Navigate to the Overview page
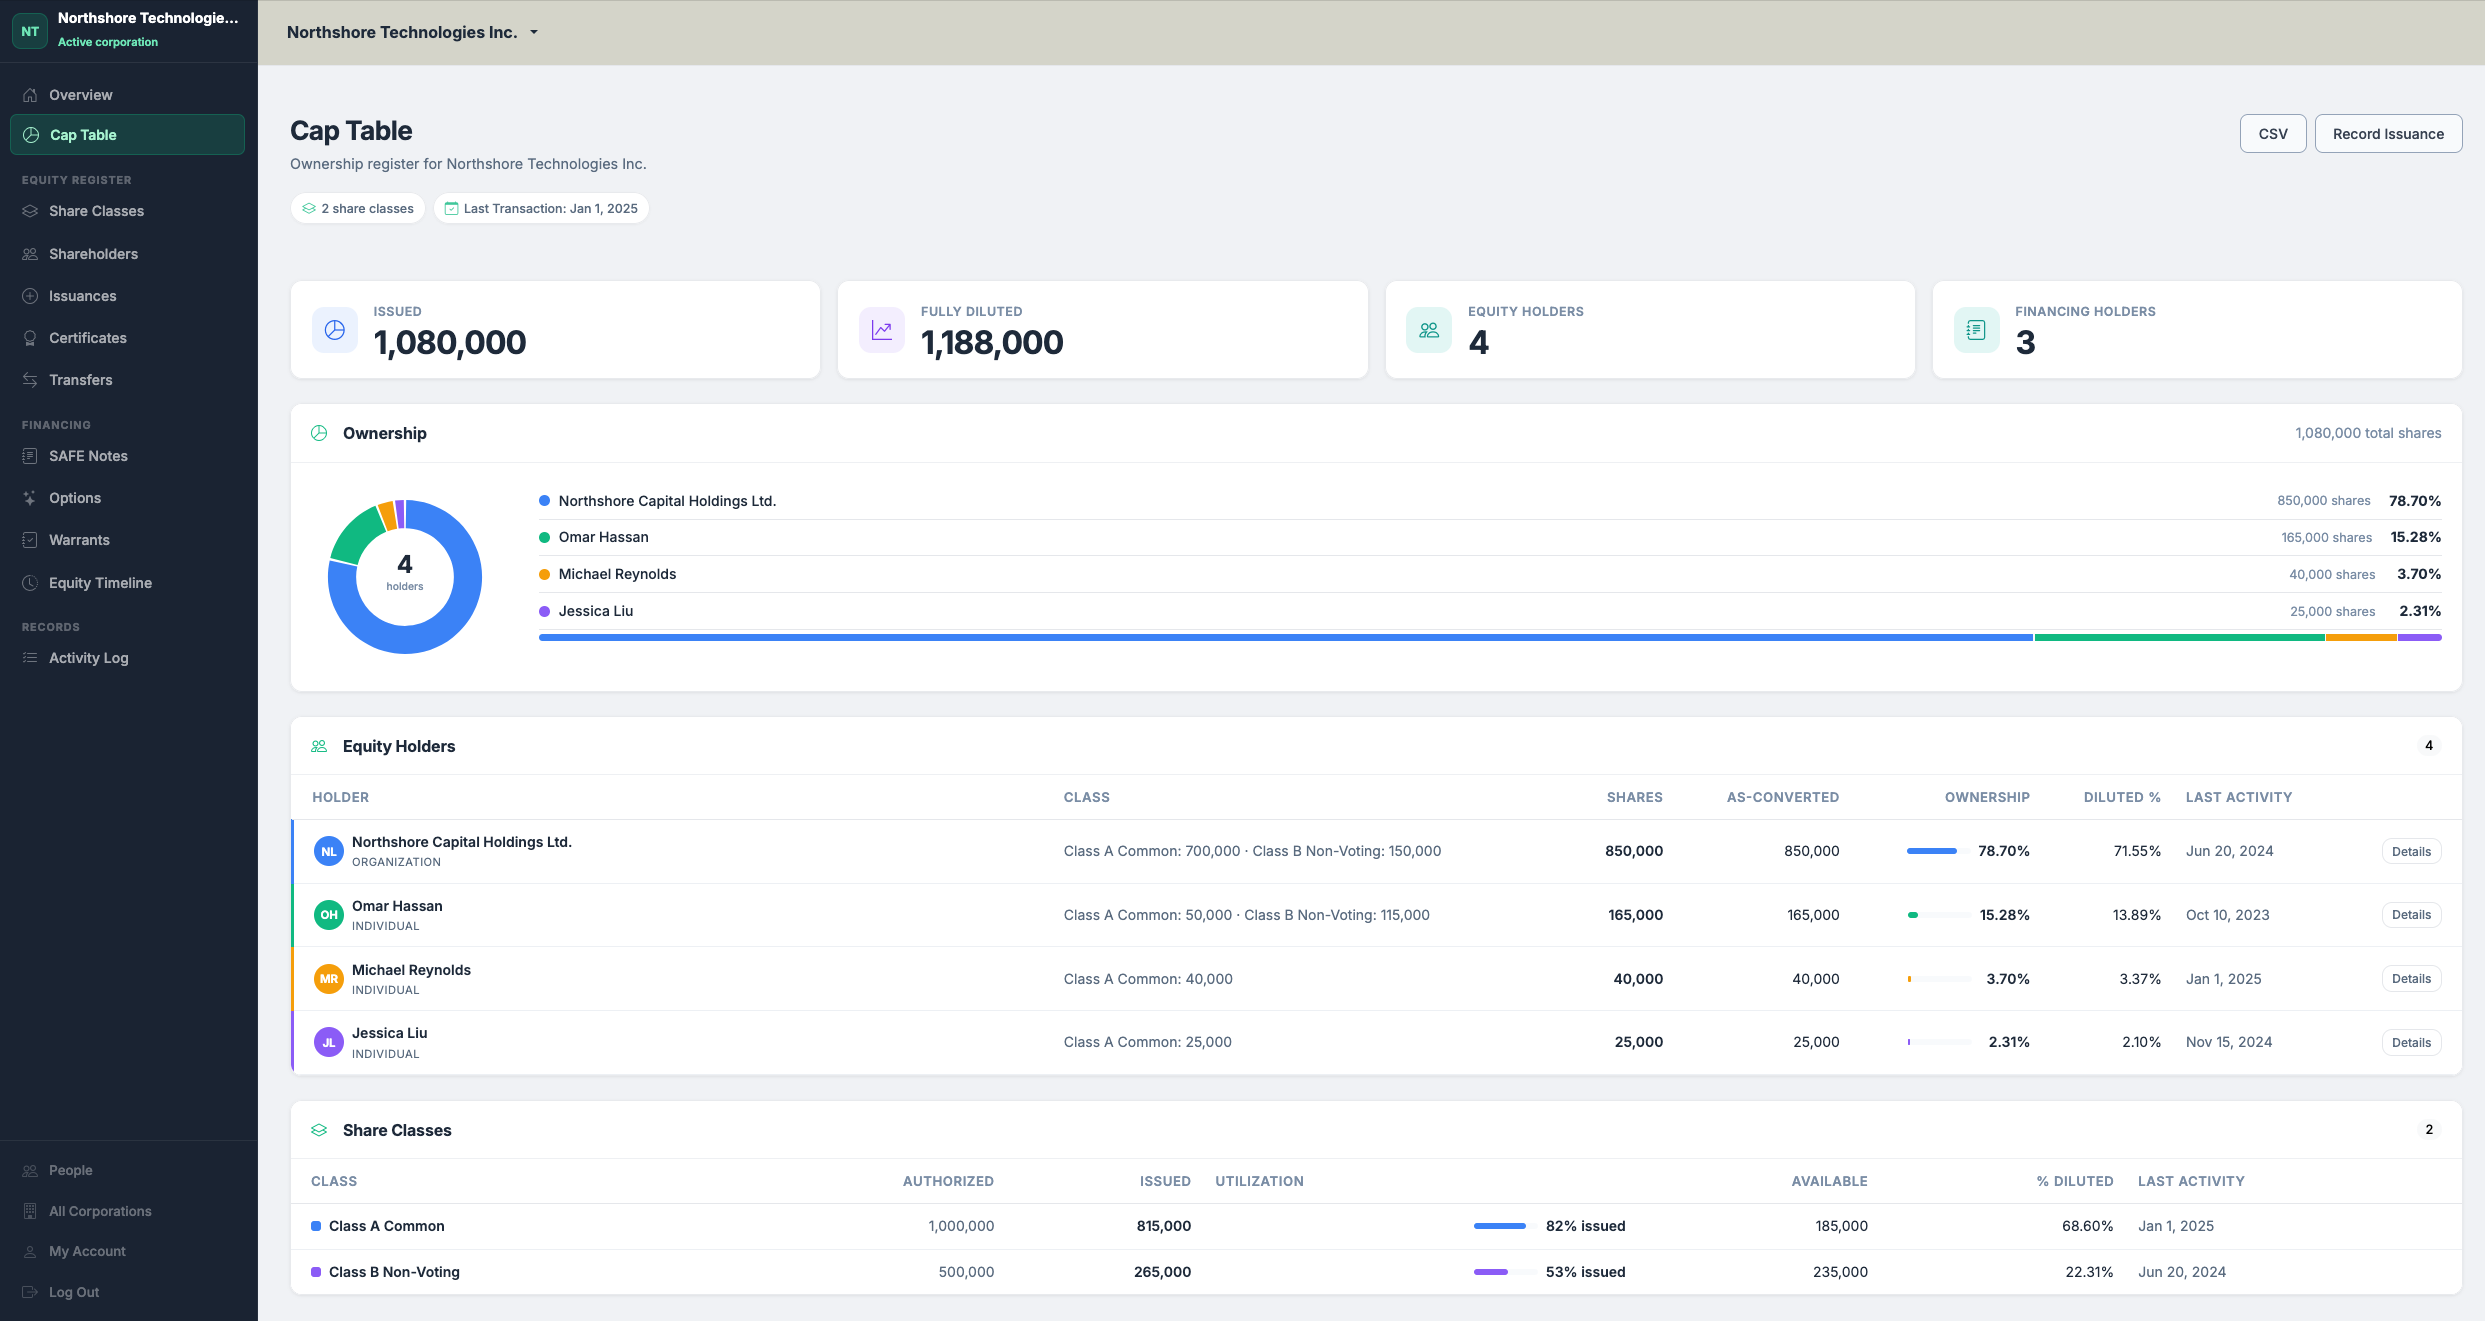This screenshot has height=1321, width=2485. [x=80, y=95]
